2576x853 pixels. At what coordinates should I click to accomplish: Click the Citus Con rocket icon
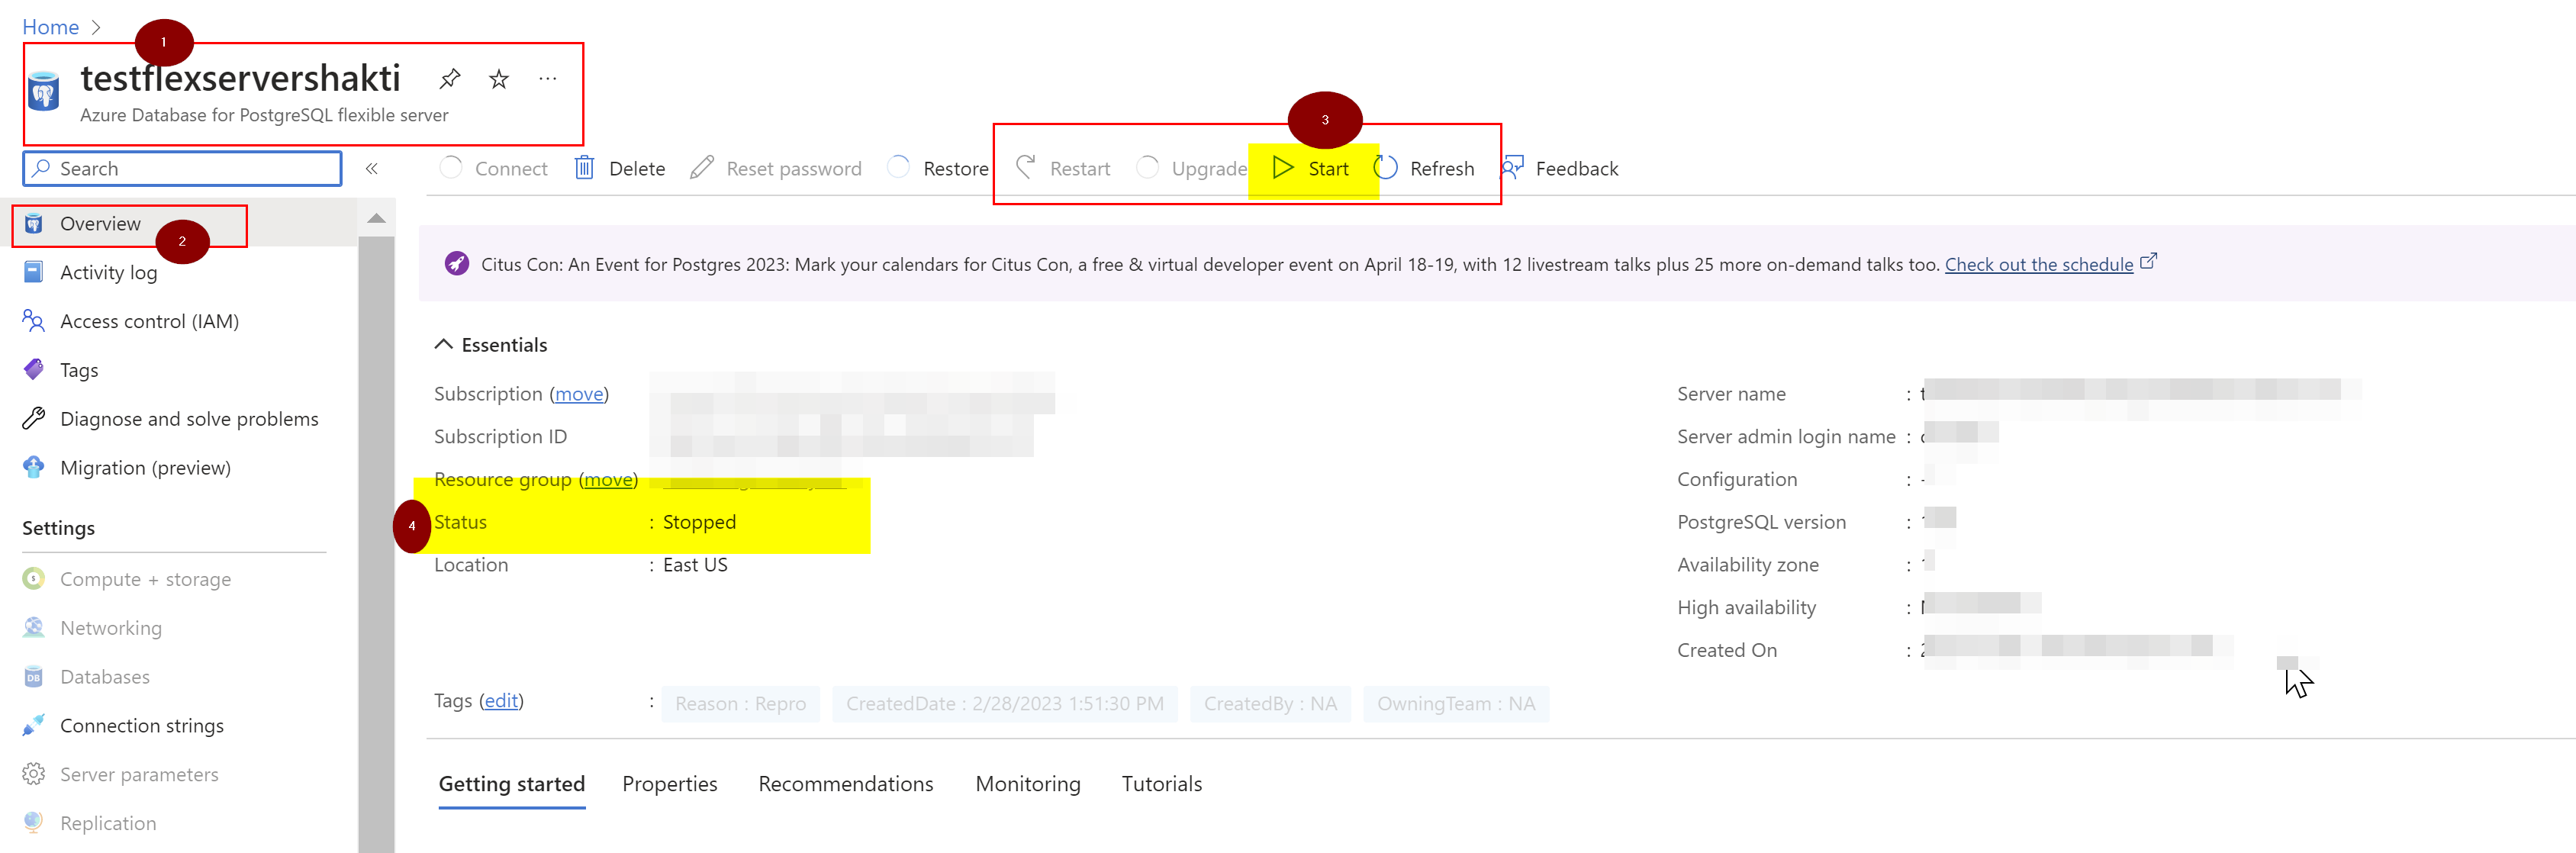(456, 263)
